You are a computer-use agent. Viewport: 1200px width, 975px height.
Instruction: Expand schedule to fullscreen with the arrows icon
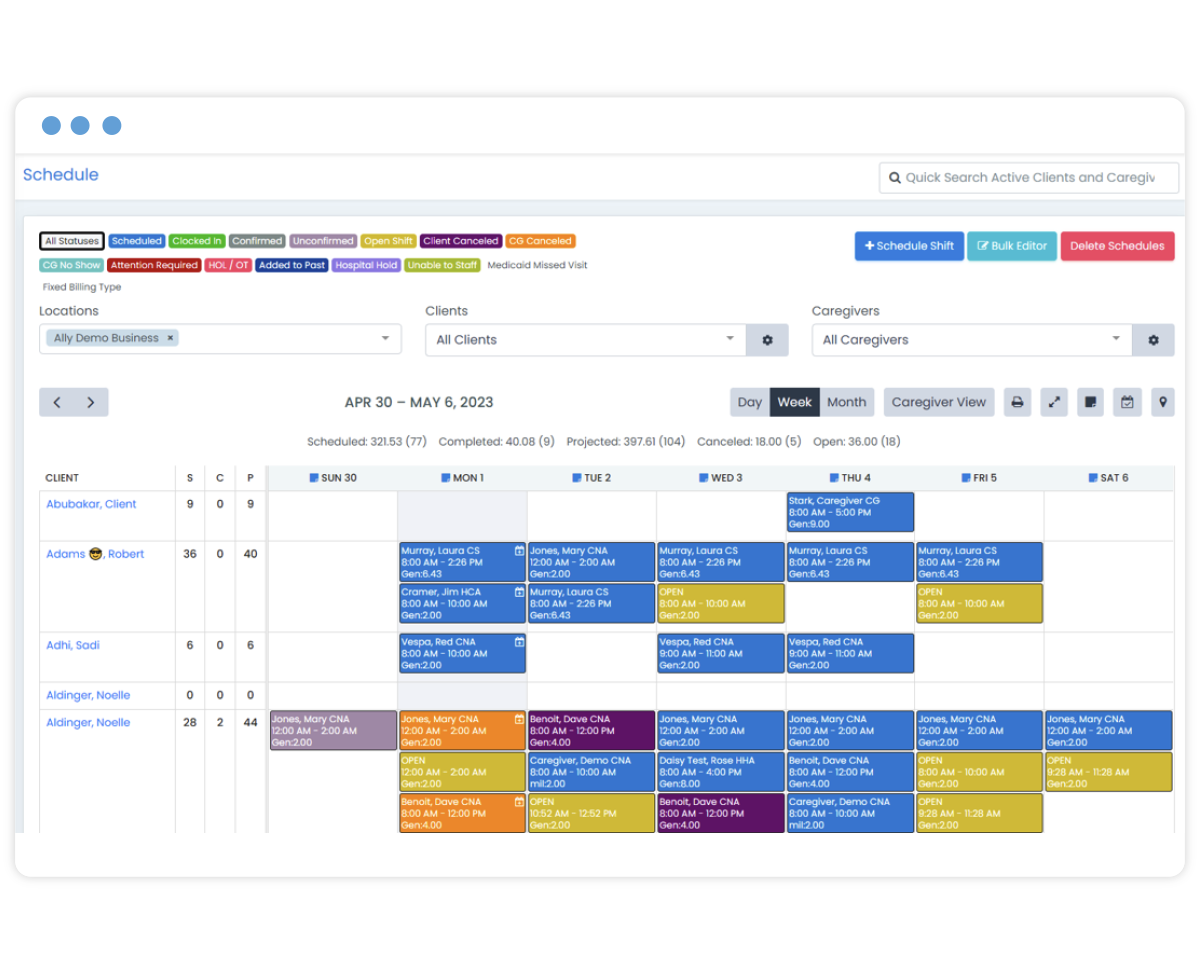click(1054, 402)
